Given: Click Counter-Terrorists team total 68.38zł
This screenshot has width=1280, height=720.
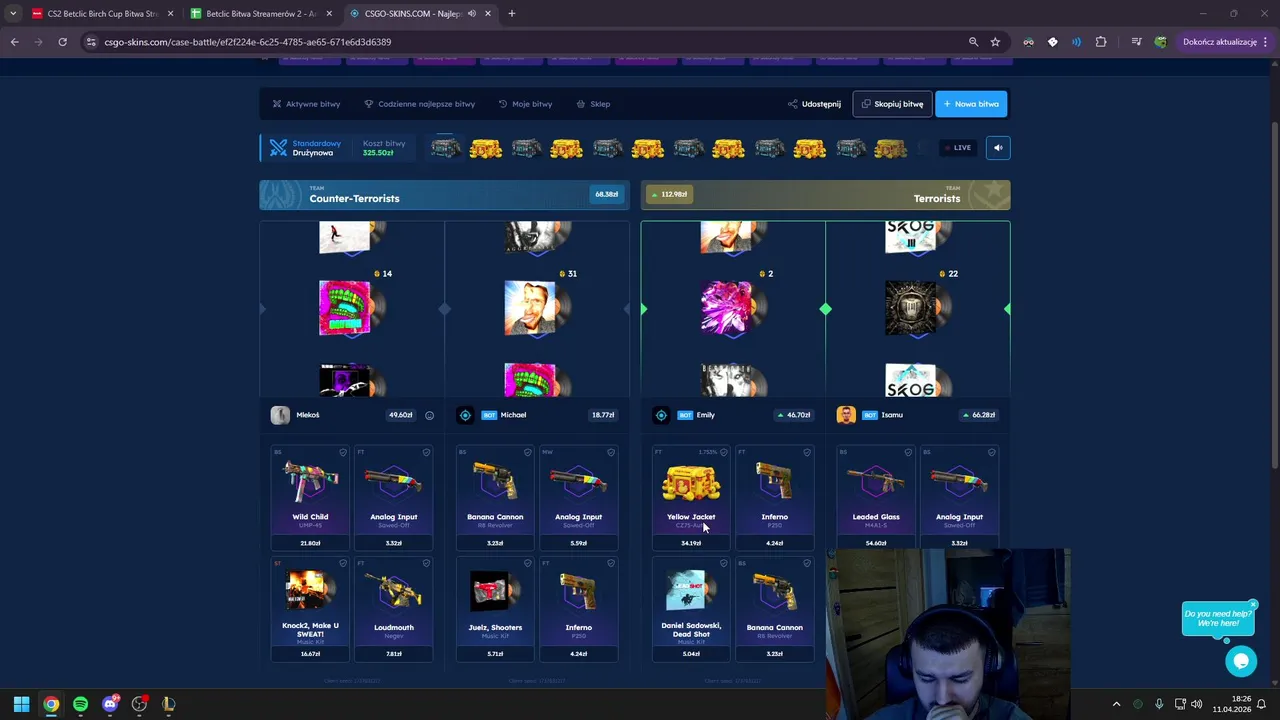Looking at the screenshot, I should coord(606,194).
